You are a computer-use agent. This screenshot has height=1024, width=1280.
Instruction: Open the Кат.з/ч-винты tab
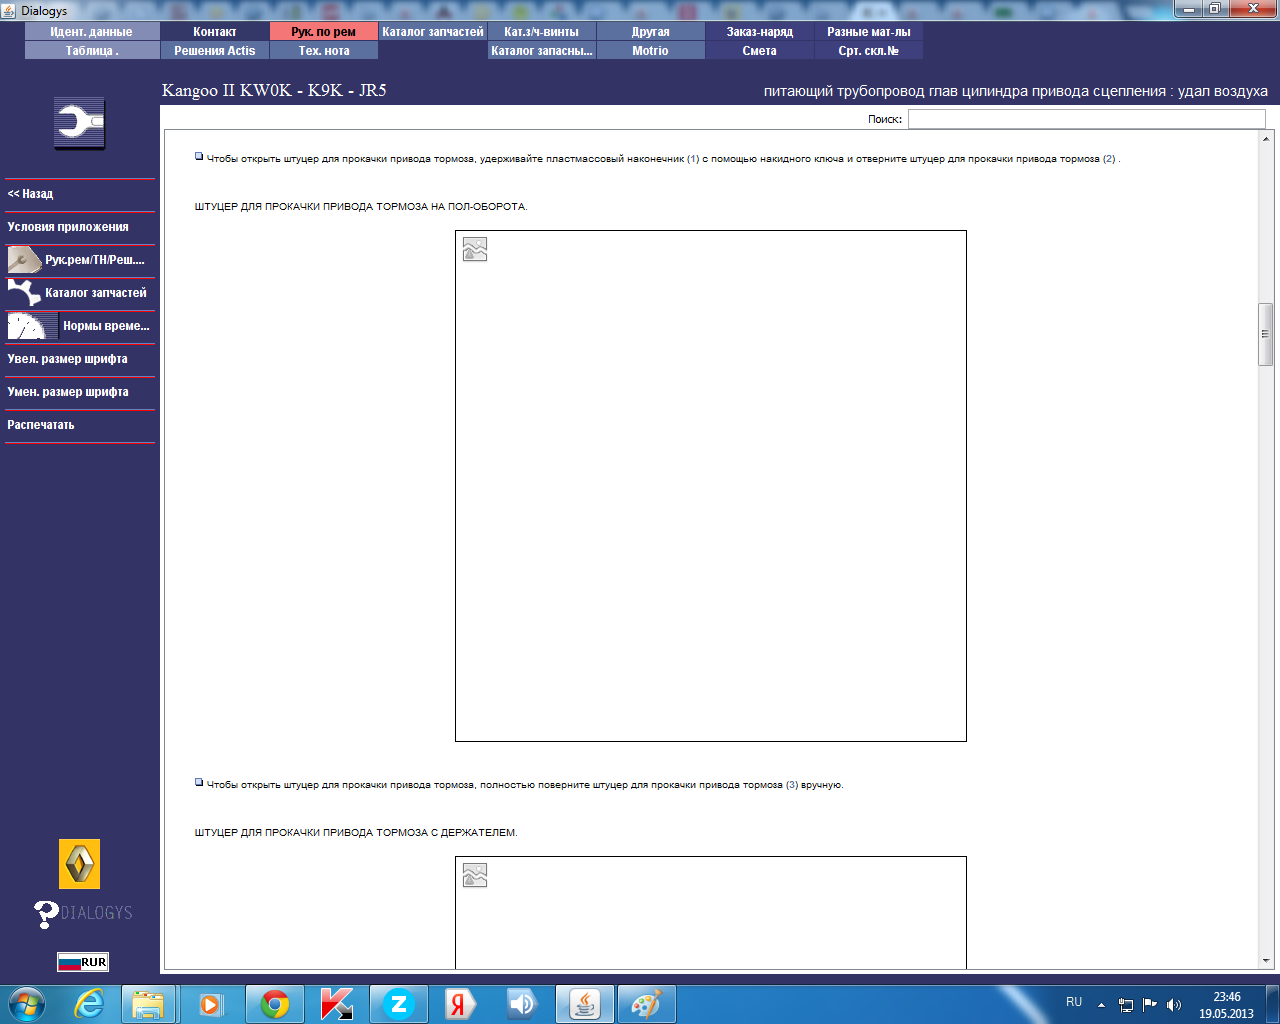click(542, 32)
